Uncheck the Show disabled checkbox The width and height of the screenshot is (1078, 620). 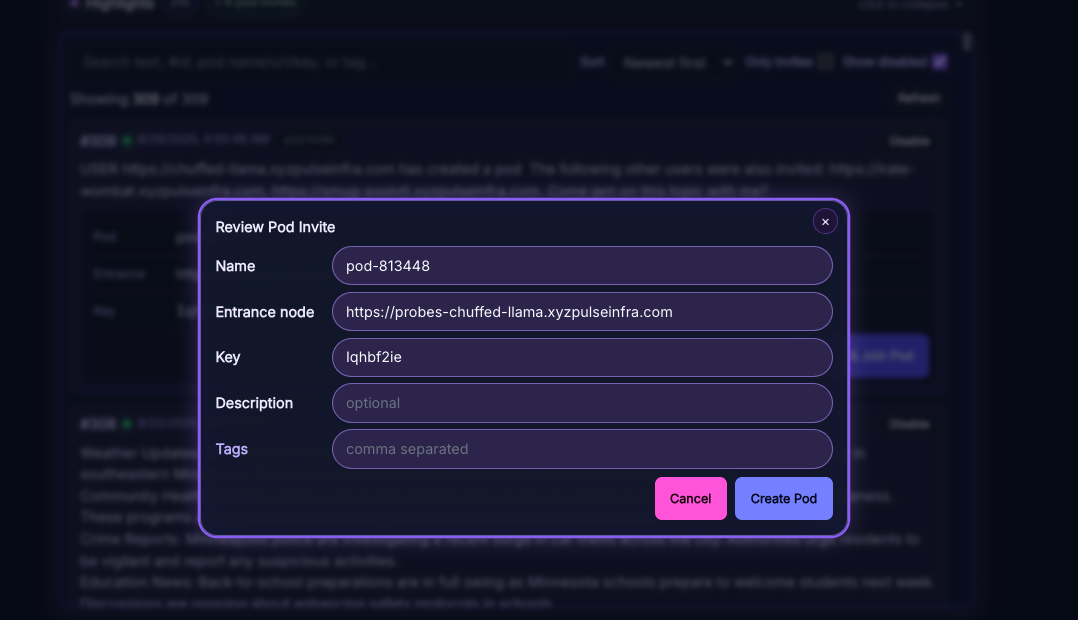[939, 62]
